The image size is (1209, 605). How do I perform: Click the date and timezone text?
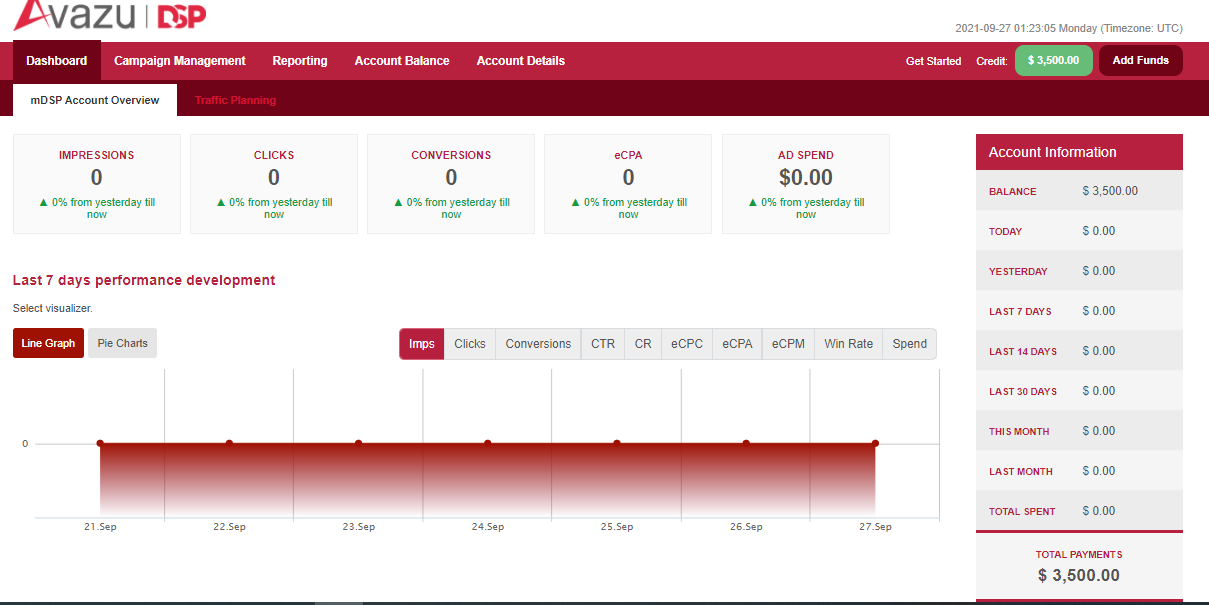(x=1069, y=29)
